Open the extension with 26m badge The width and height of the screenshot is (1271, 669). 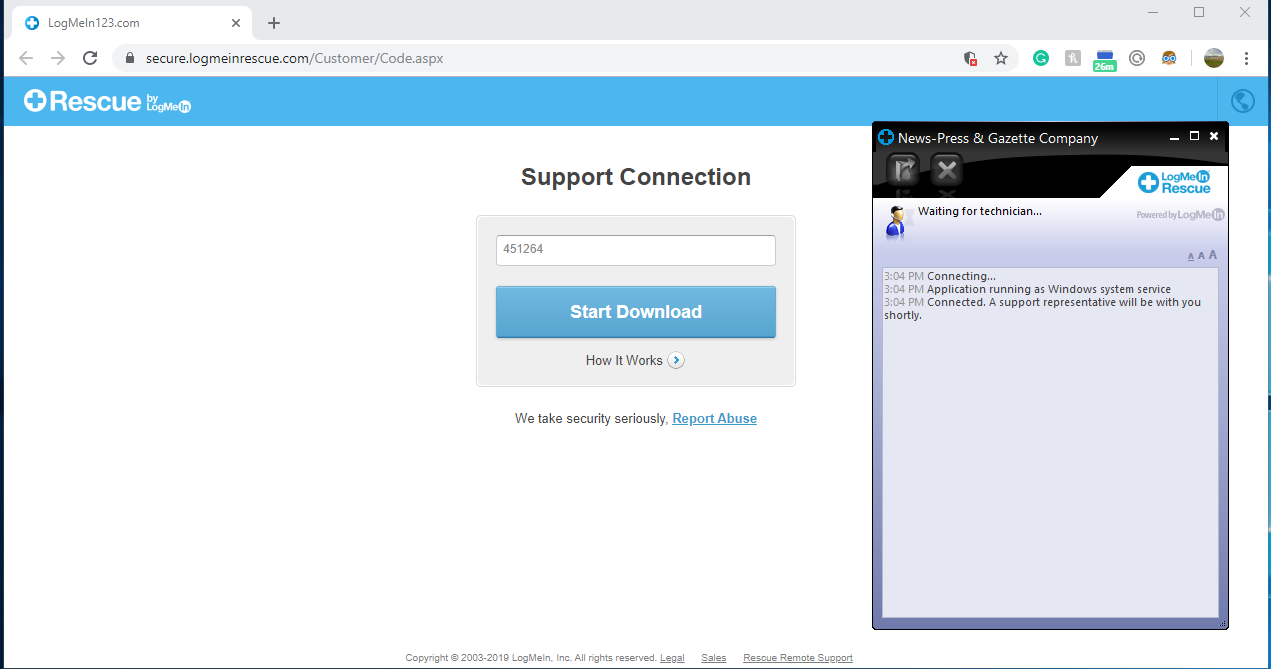(1104, 60)
